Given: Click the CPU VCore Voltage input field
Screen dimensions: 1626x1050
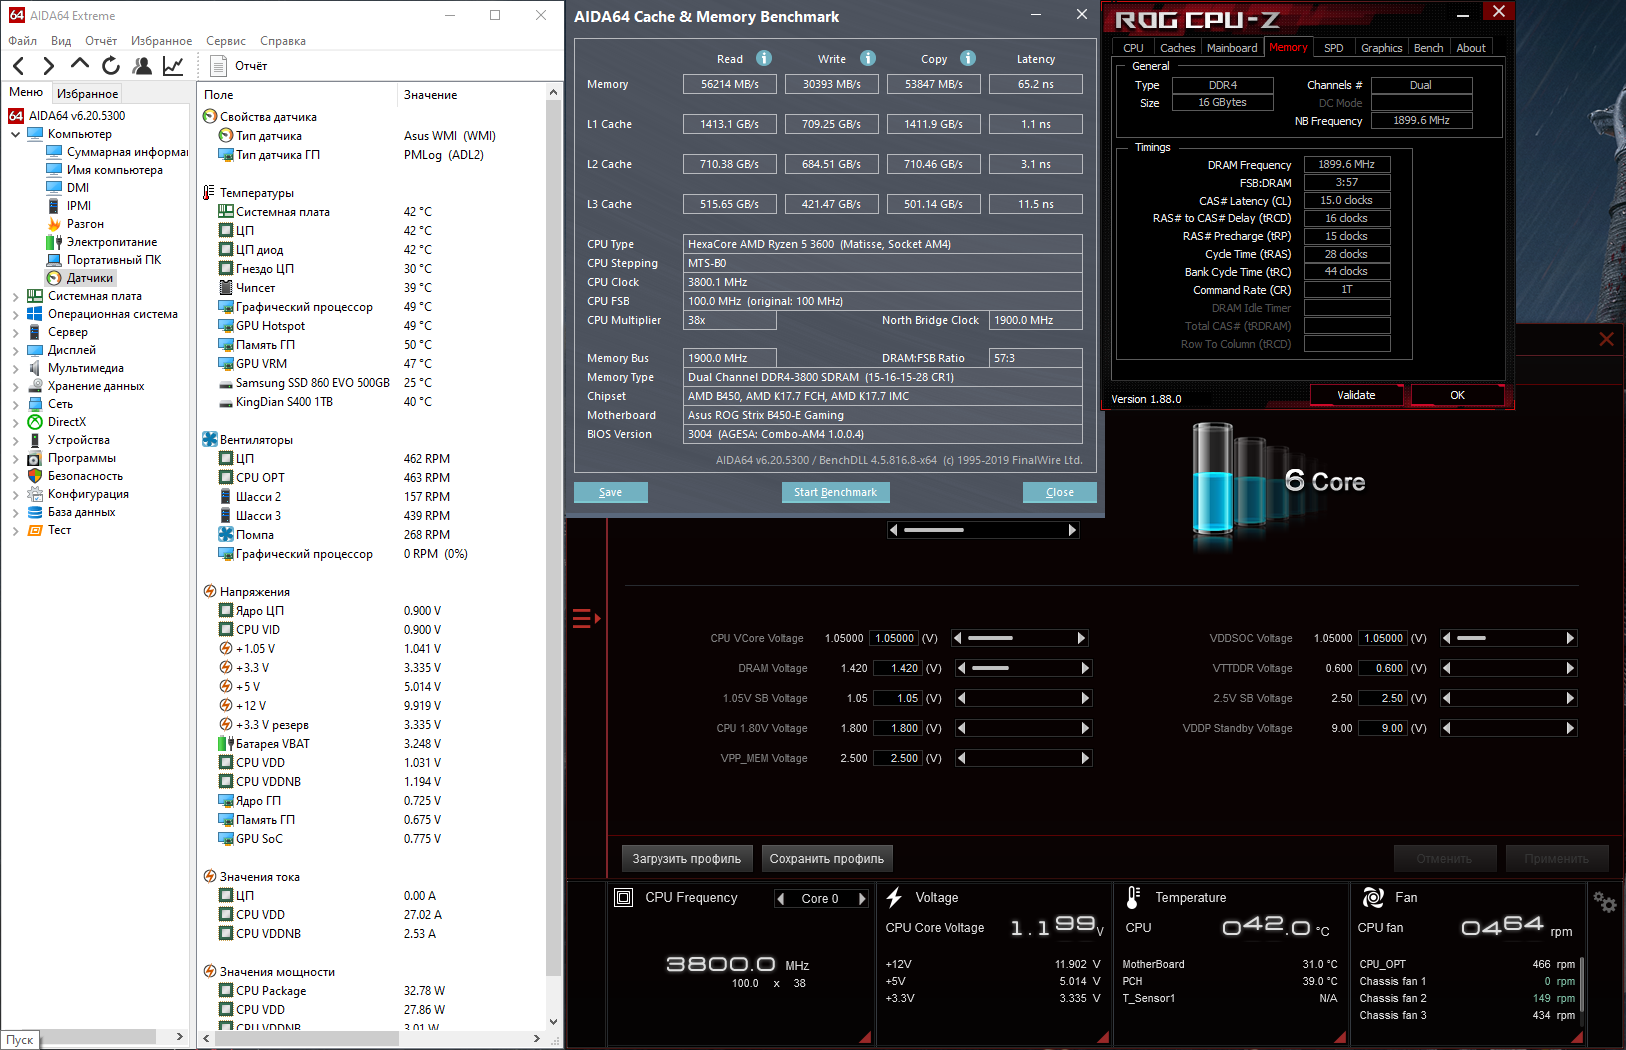Looking at the screenshot, I should (x=894, y=638).
